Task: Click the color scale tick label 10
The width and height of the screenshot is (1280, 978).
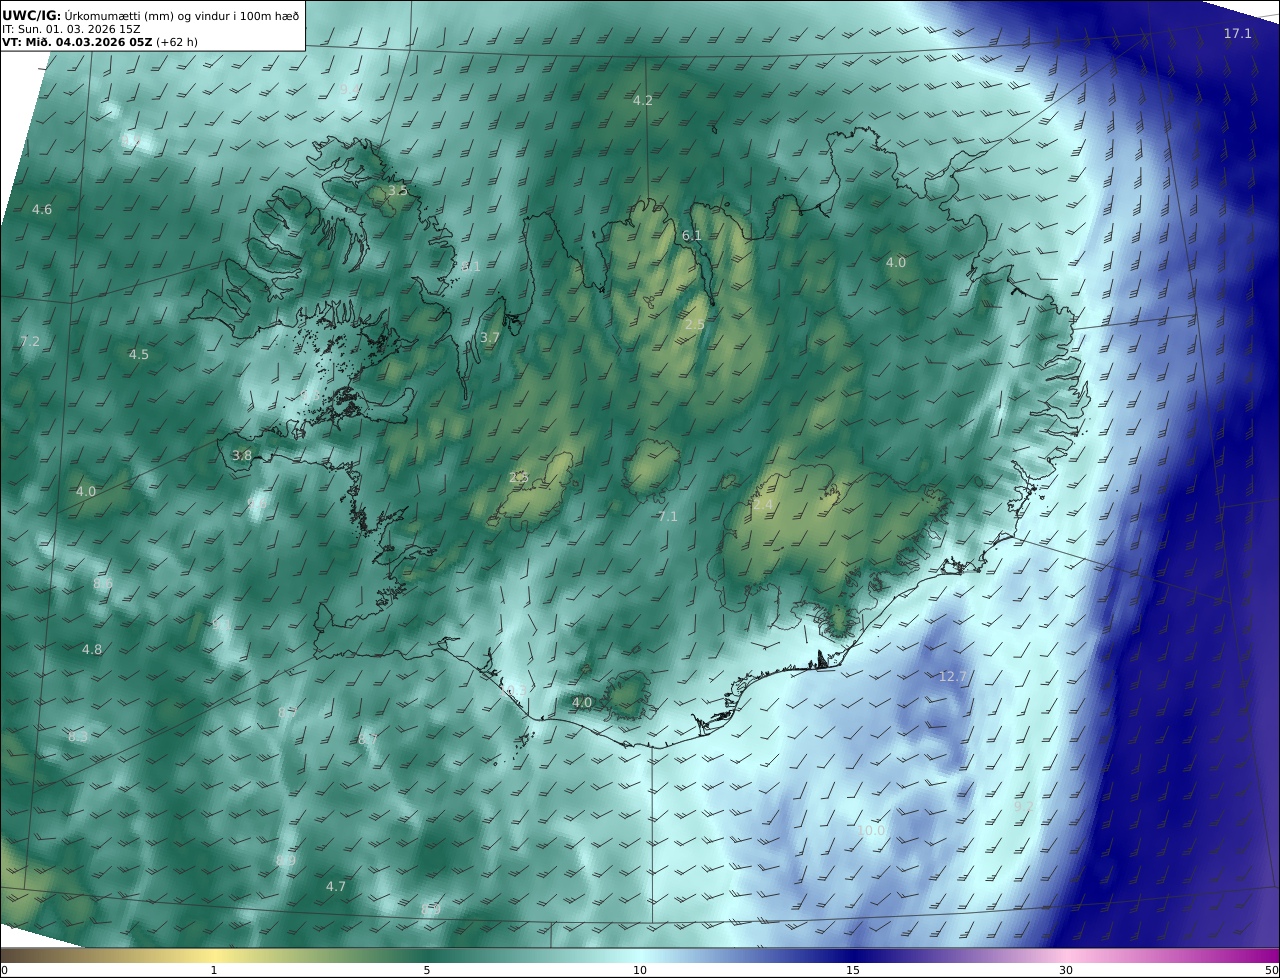Action: (x=640, y=970)
